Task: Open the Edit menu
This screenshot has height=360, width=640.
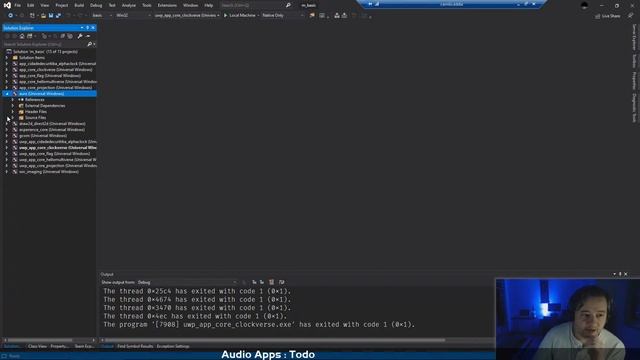Action: (x=31, y=5)
